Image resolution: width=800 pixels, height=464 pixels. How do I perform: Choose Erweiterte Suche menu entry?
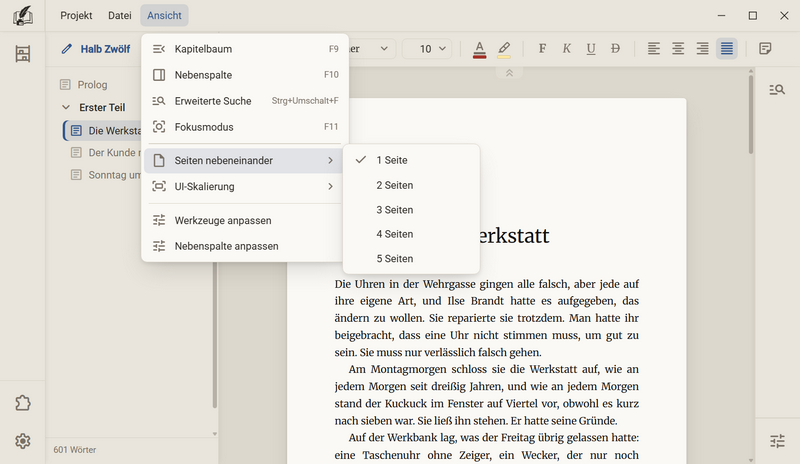click(x=245, y=101)
